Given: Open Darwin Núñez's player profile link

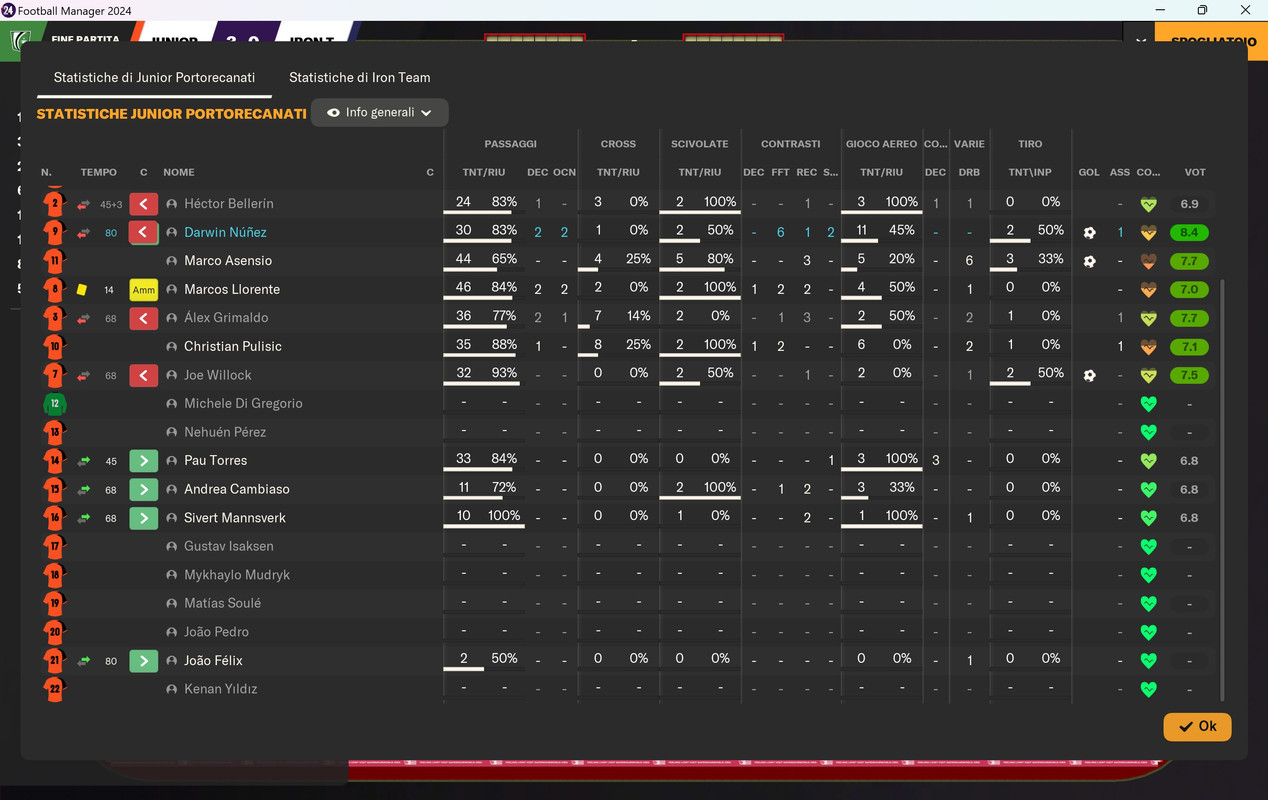Looking at the screenshot, I should pos(225,232).
